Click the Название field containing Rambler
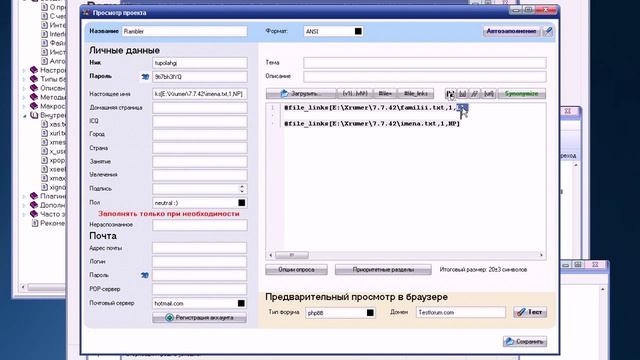The height and width of the screenshot is (360, 640). point(184,31)
